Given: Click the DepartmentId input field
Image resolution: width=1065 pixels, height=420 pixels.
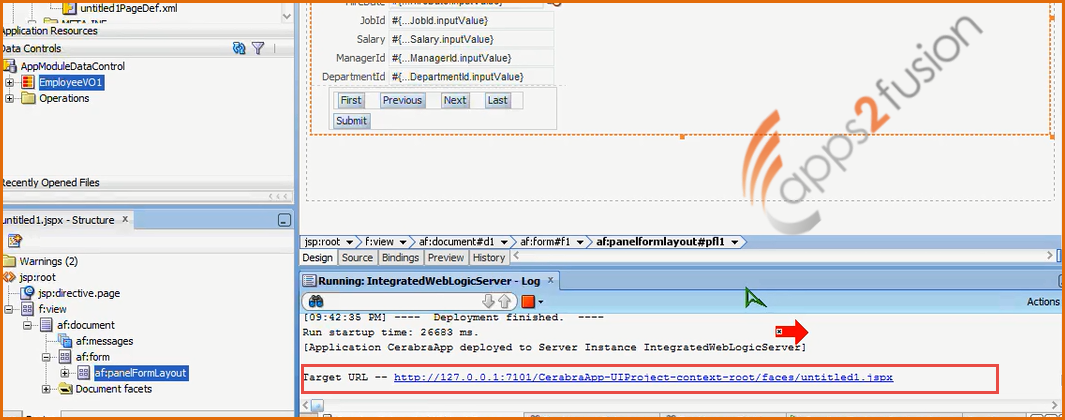Looking at the screenshot, I should click(471, 76).
